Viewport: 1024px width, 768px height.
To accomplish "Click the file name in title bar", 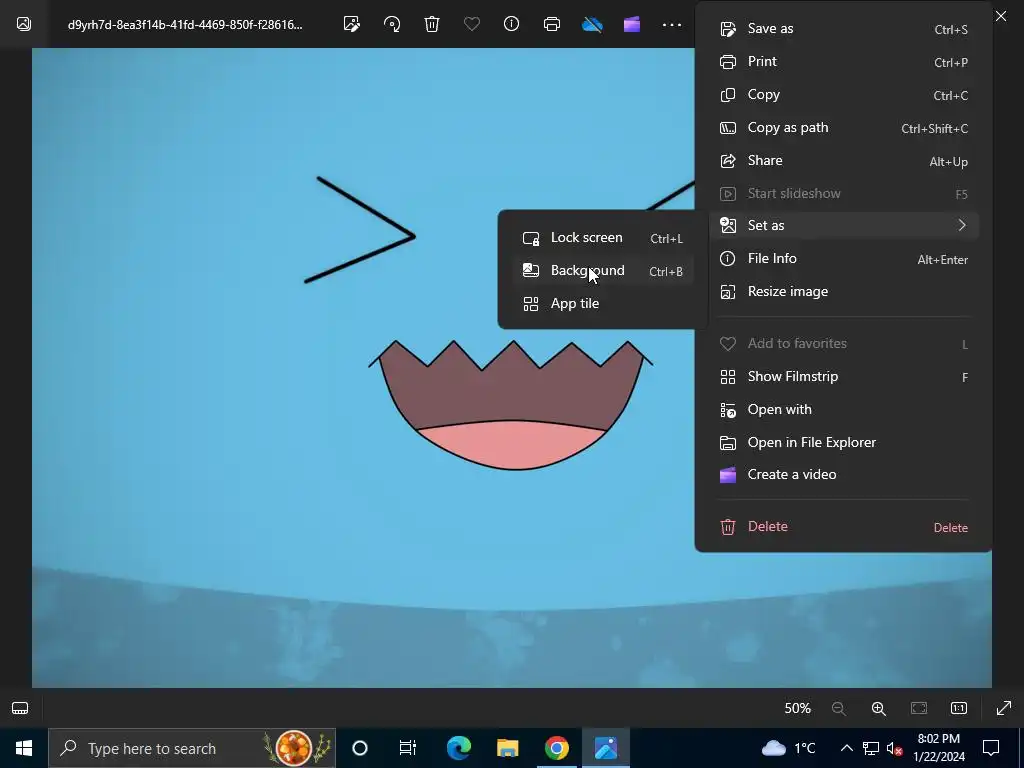I will click(x=185, y=25).
